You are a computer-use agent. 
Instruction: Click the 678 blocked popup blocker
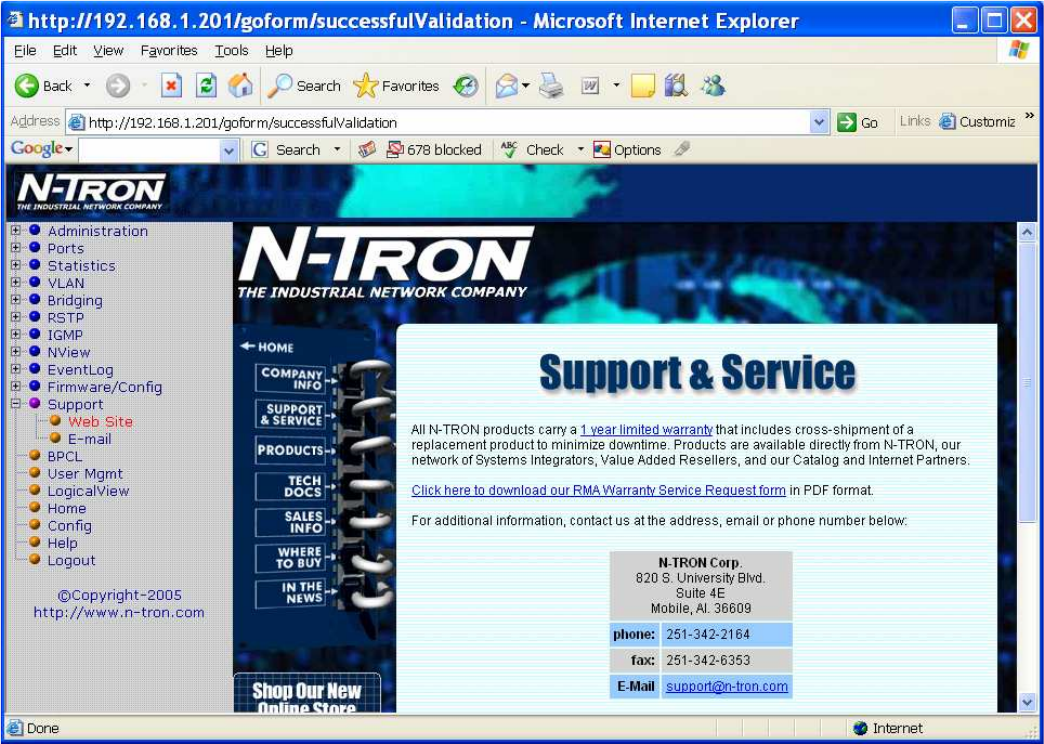point(434,150)
